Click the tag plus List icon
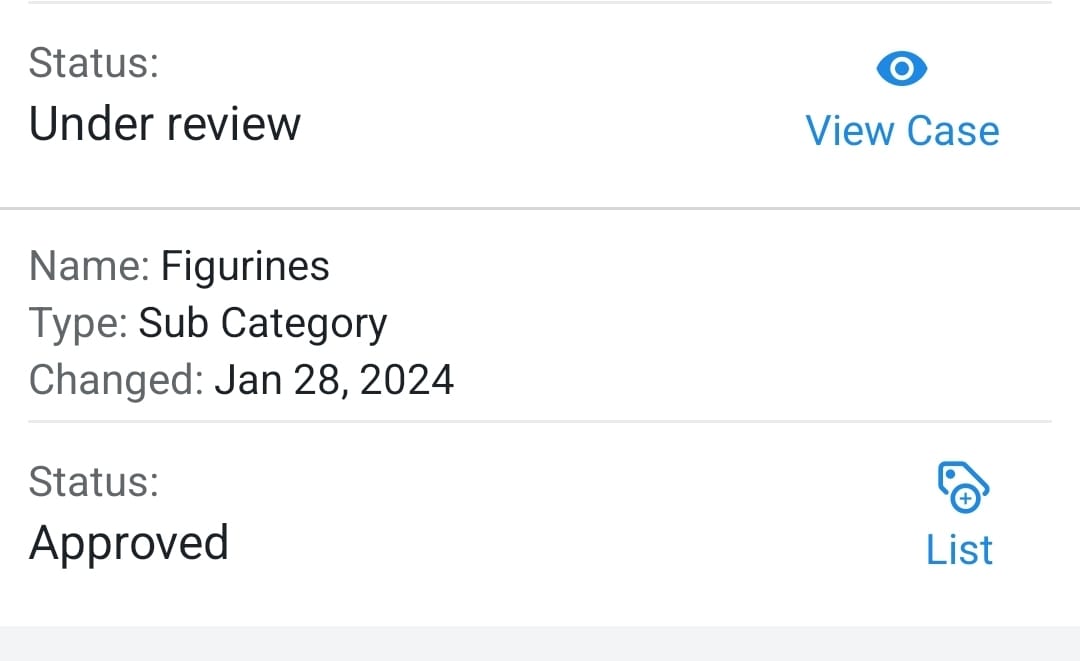 963,487
